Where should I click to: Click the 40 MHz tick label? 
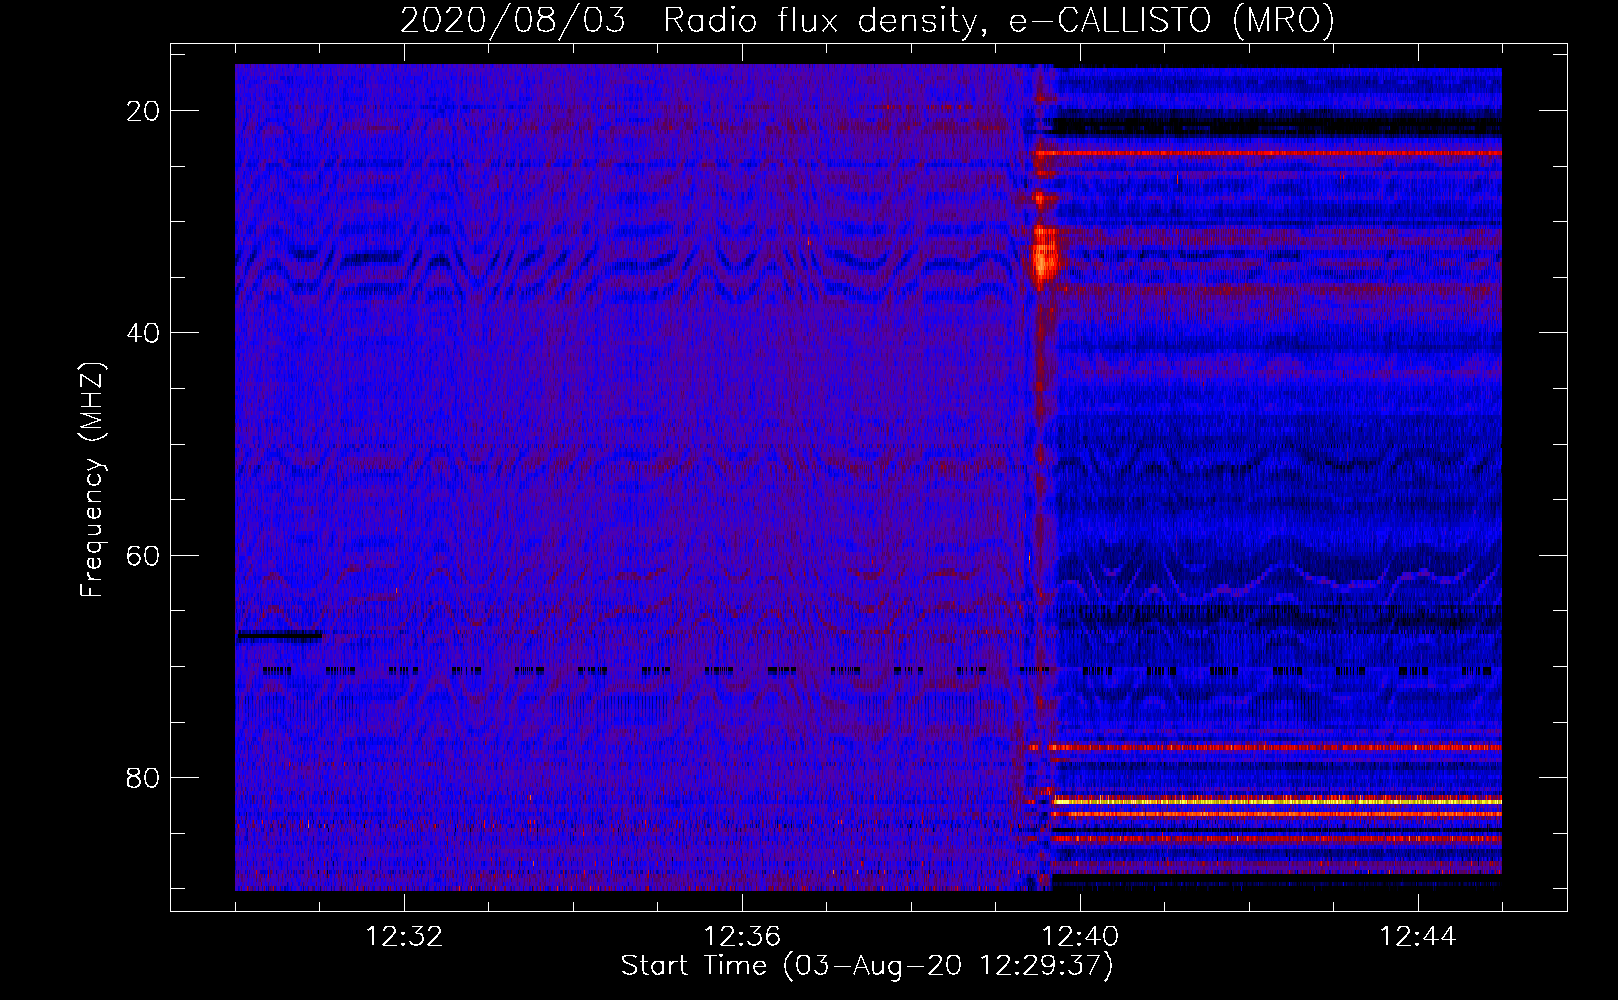(144, 333)
